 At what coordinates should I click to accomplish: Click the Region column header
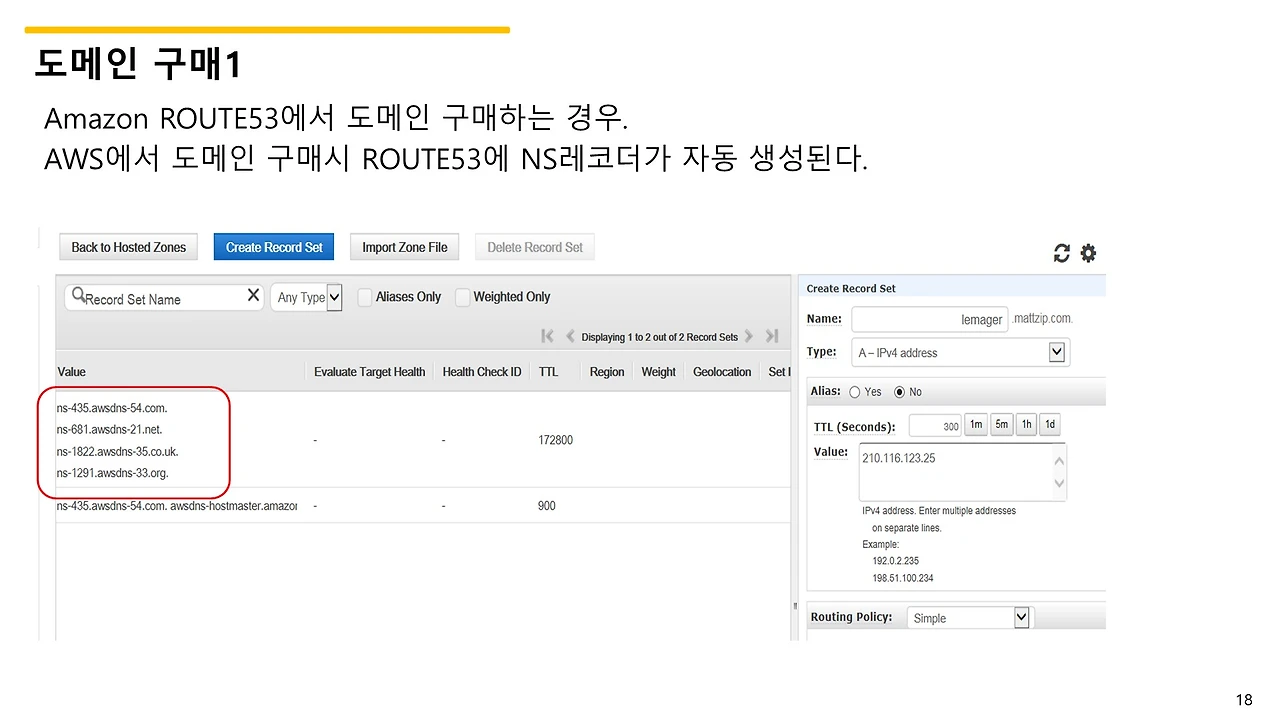click(607, 372)
